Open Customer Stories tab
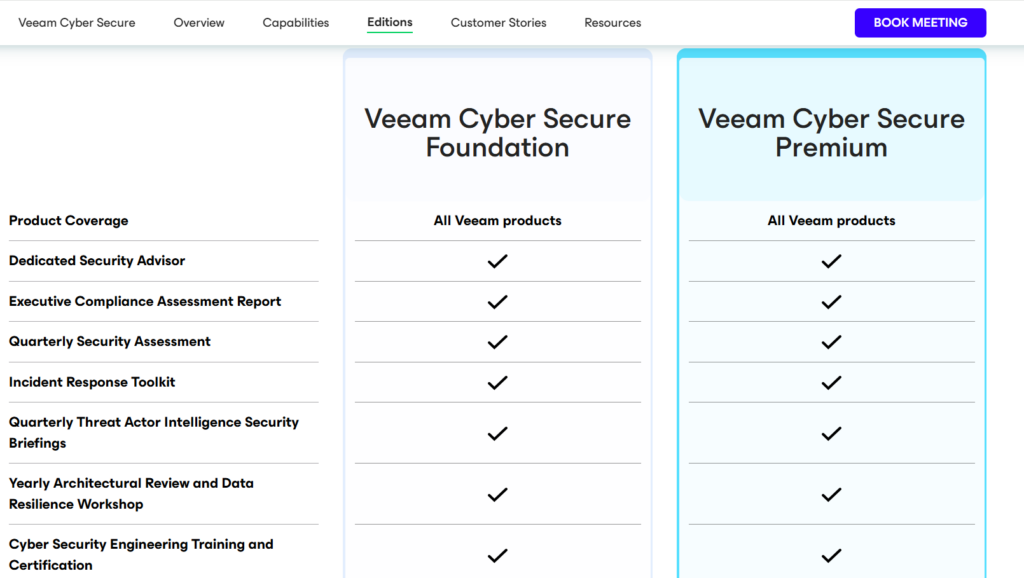The image size is (1024, 578). 498,23
